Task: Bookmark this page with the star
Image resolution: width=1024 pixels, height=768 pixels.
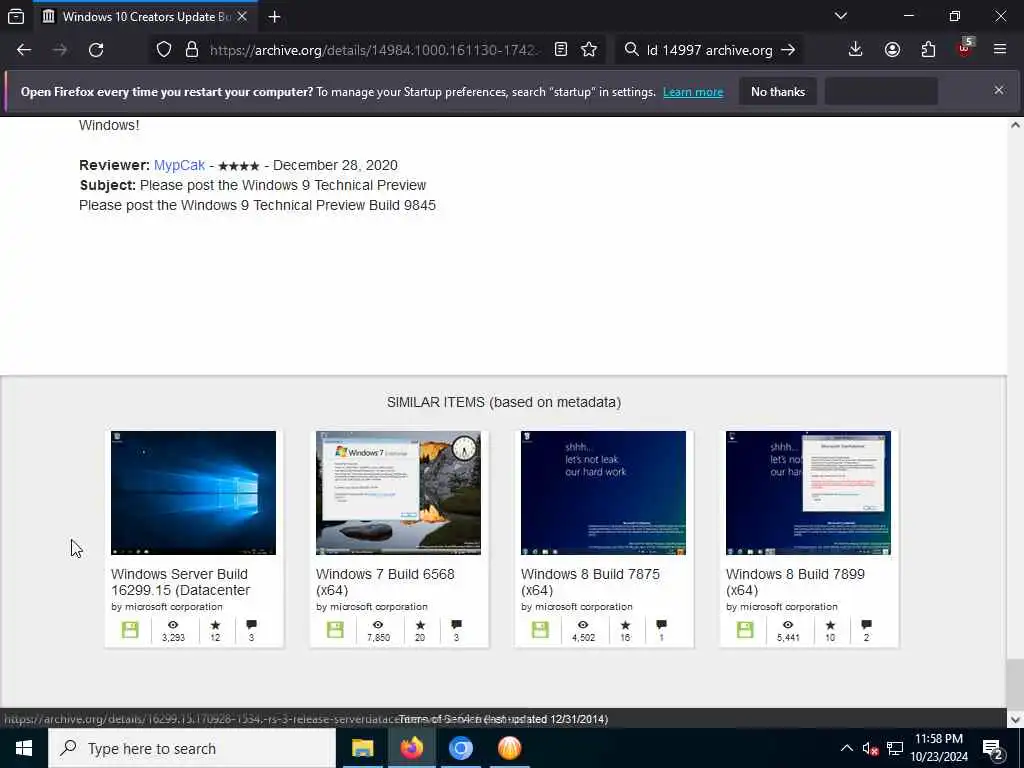Action: tap(589, 50)
